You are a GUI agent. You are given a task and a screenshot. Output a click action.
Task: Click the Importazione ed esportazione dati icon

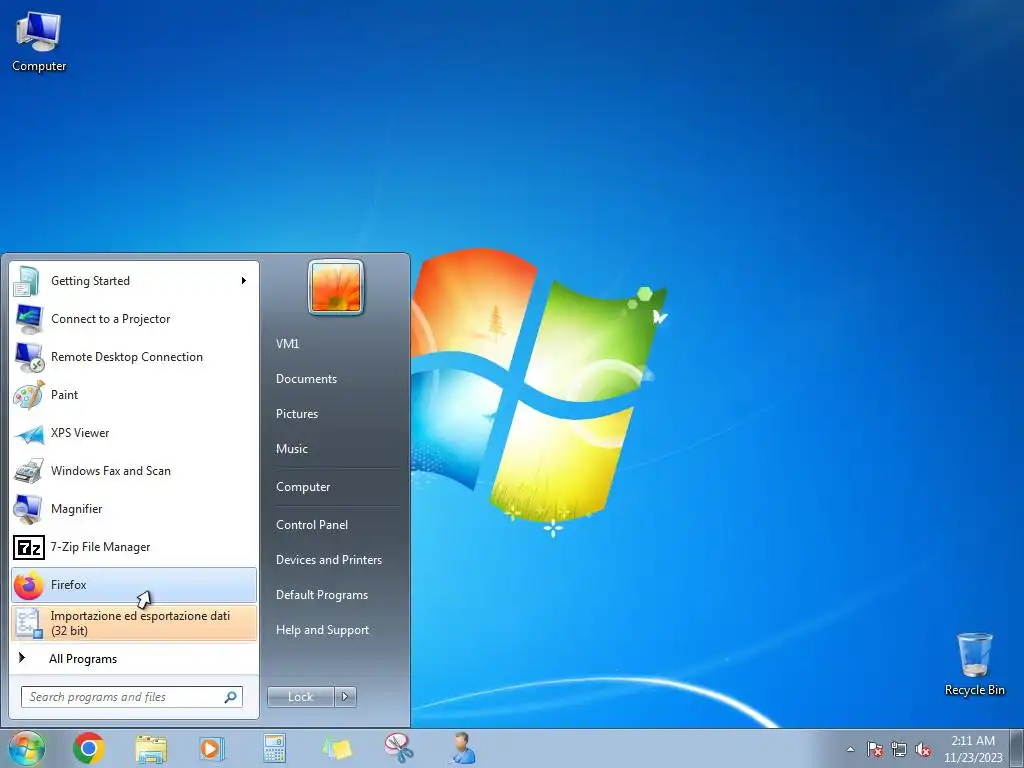point(29,623)
